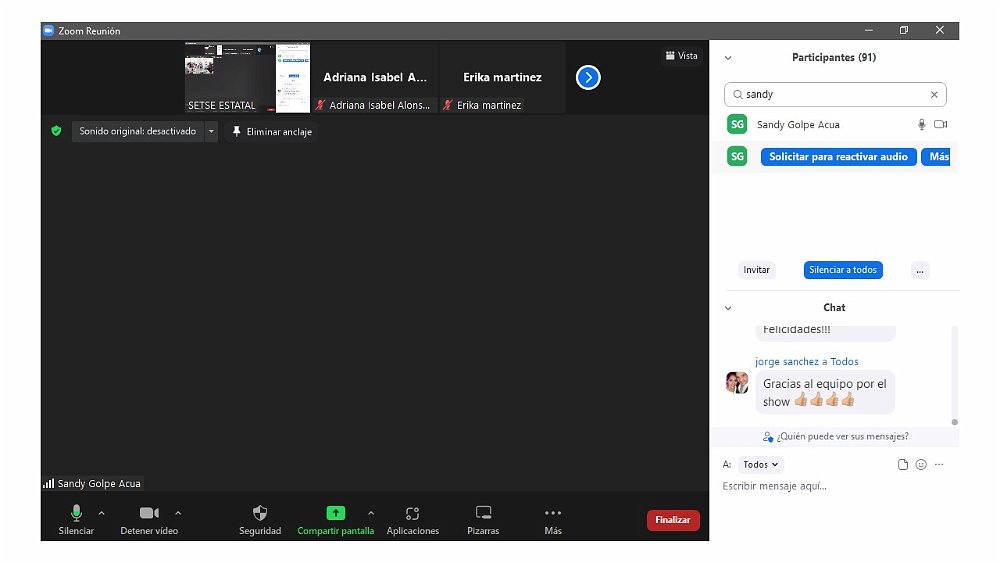This screenshot has width=1000, height=563.
Task: Open the Seguridad shield icon
Action: tap(260, 513)
